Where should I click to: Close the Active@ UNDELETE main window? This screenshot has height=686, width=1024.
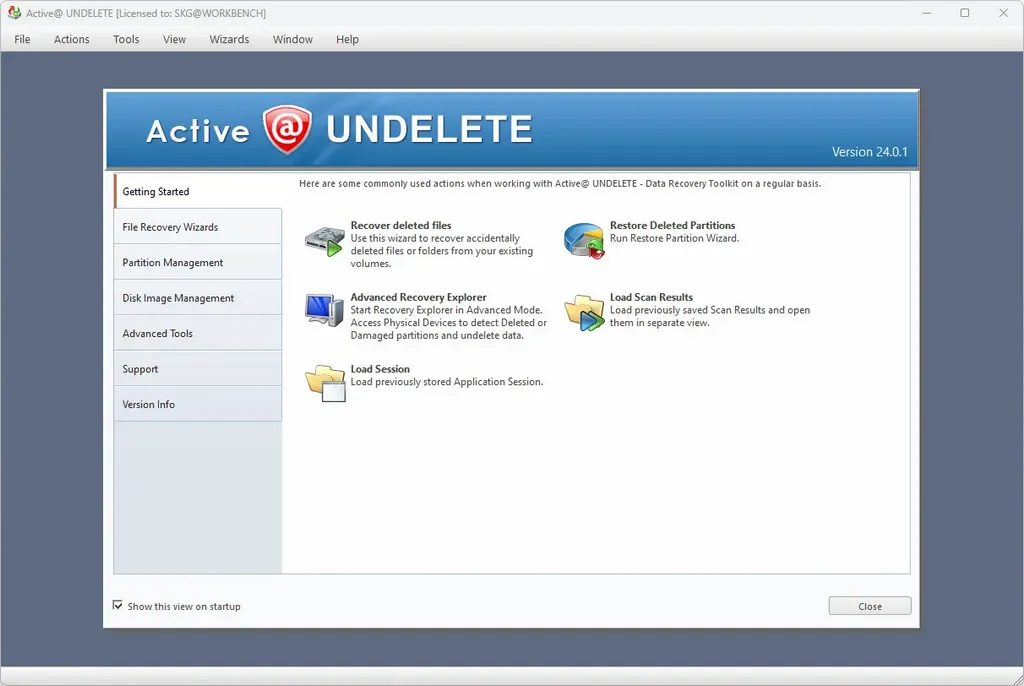tap(1003, 13)
